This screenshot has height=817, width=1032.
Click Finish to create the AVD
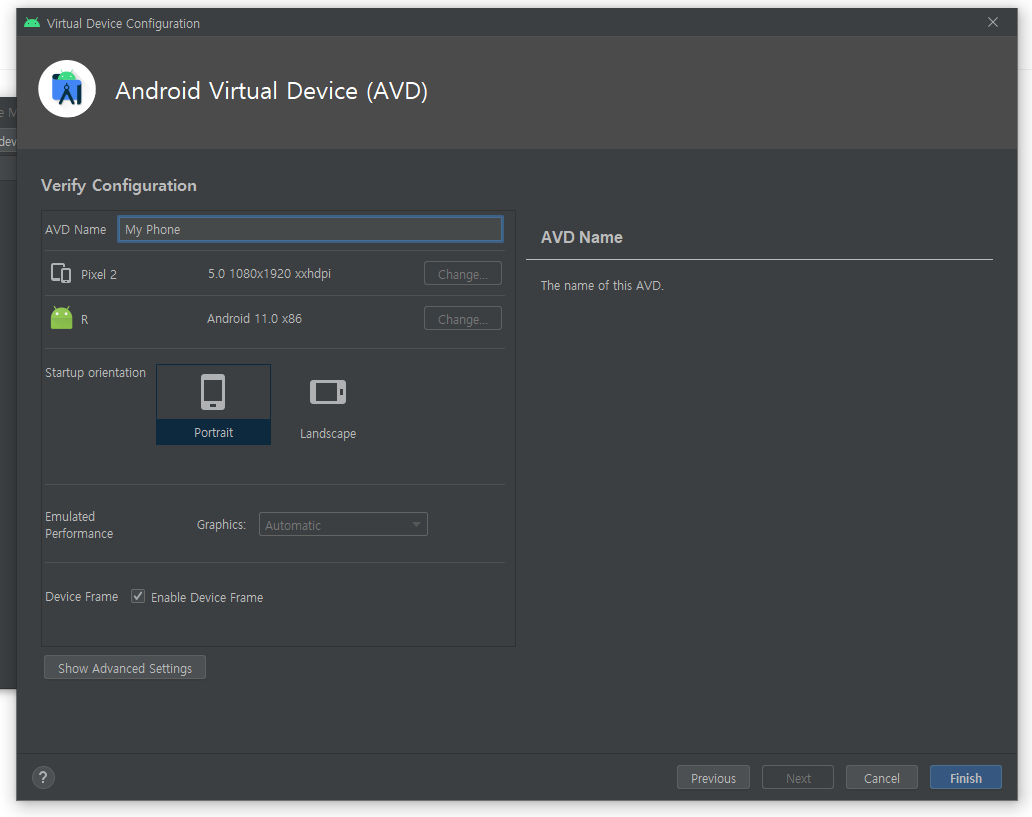point(966,777)
